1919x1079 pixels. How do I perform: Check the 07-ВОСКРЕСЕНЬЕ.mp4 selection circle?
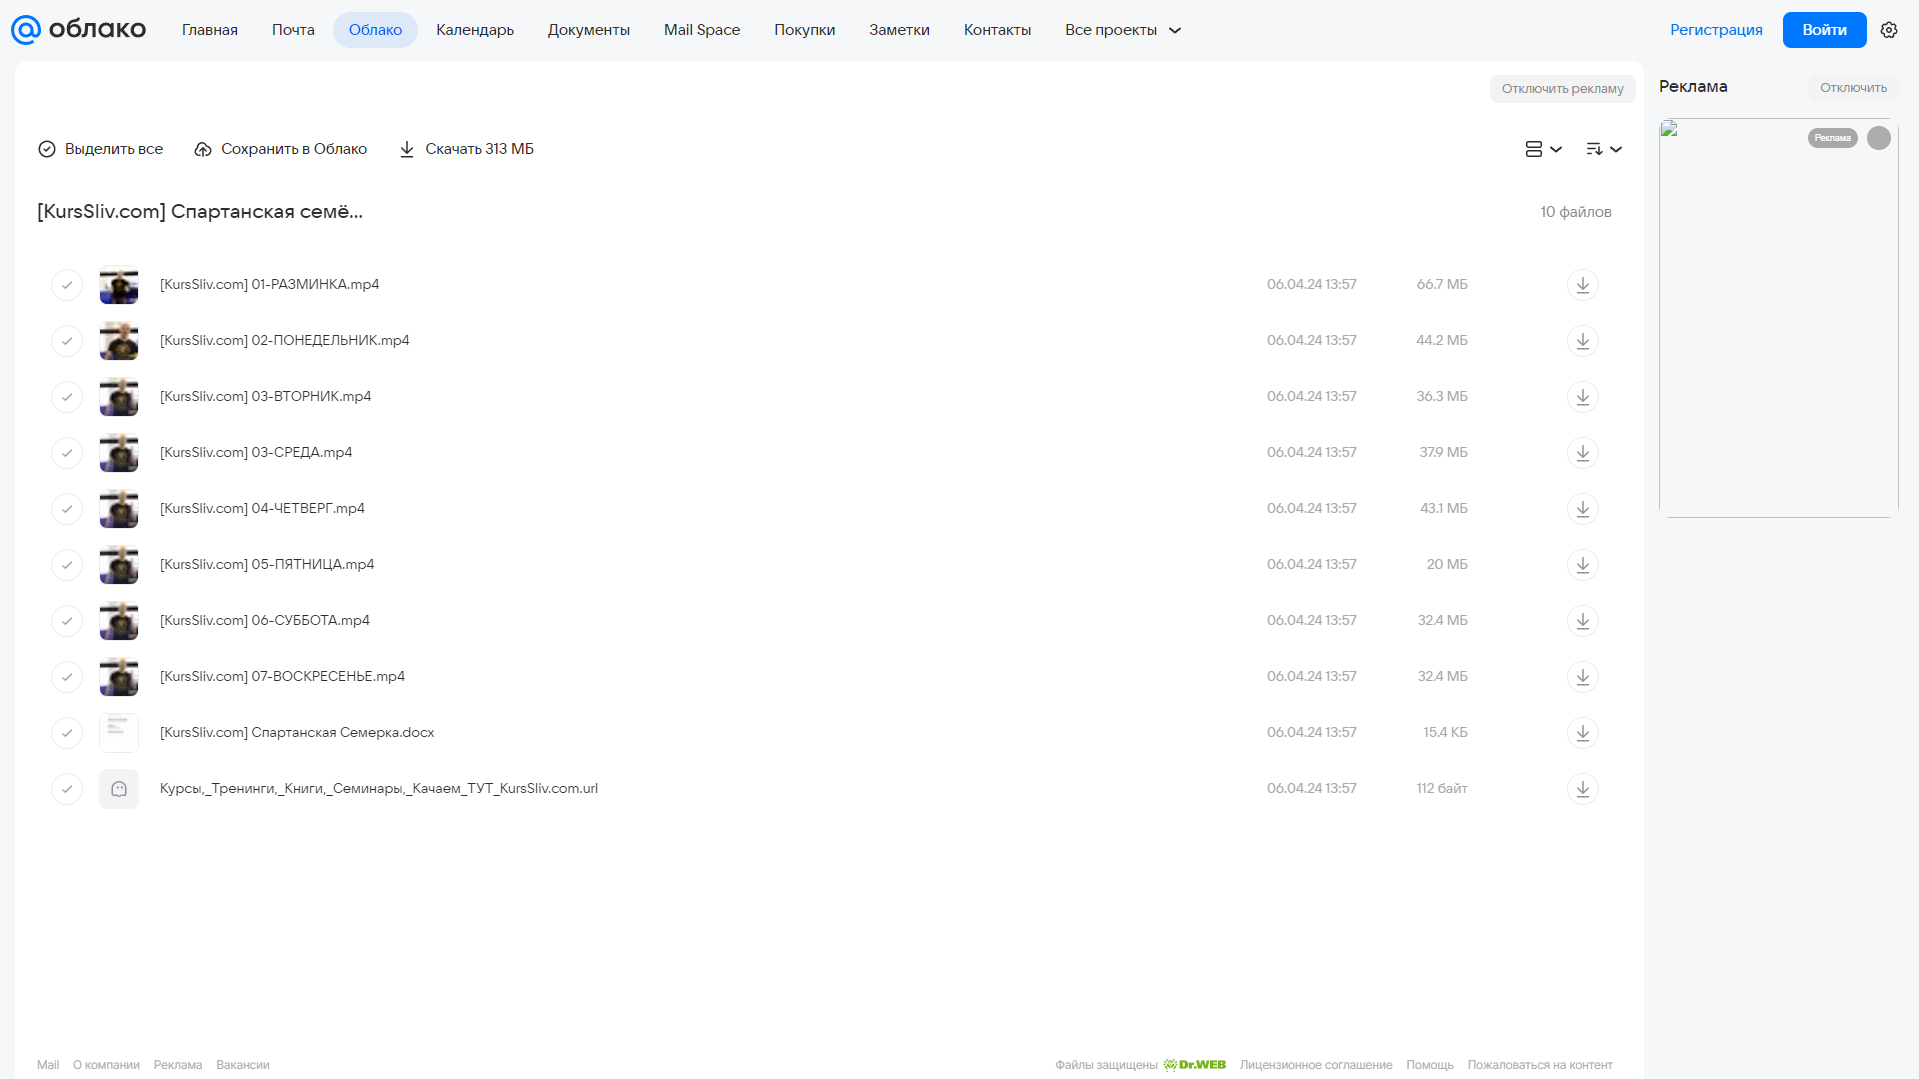[67, 677]
